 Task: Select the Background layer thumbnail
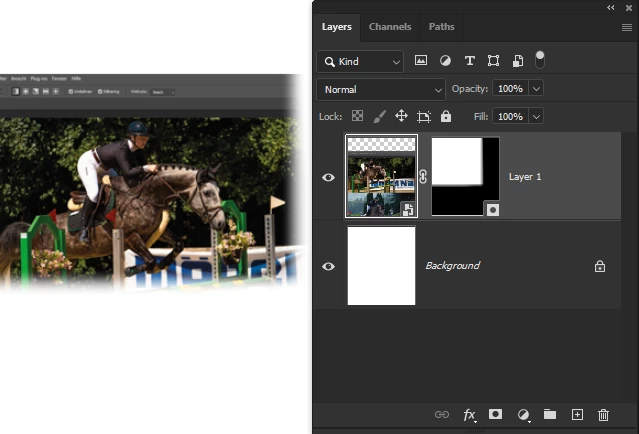(381, 266)
